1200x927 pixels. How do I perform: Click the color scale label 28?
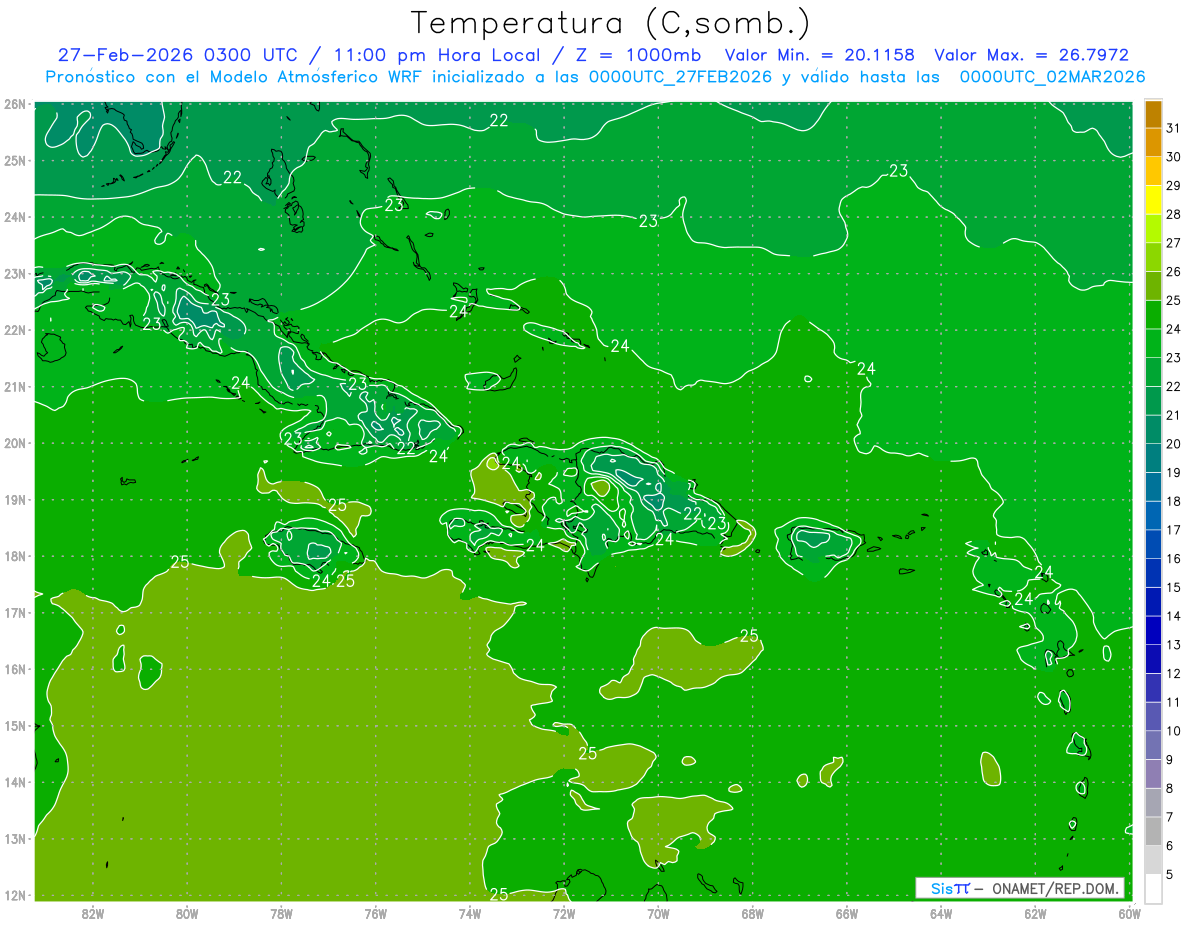1173,214
